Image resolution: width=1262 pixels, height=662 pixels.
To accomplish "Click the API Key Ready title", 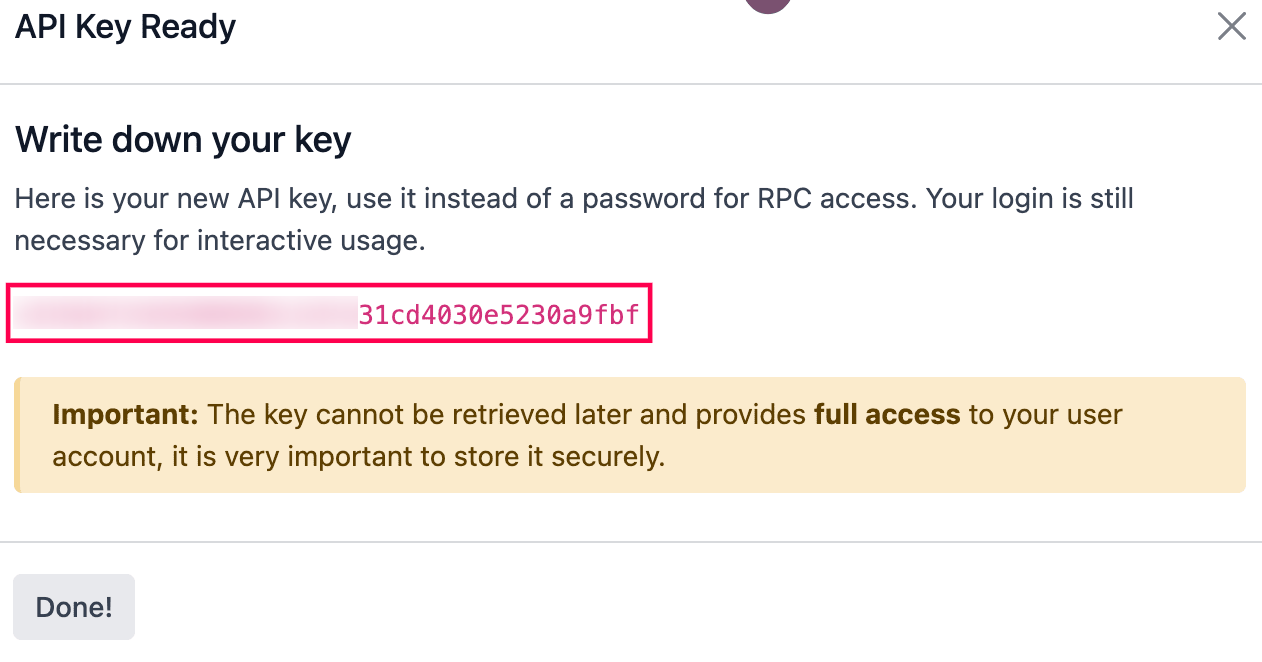I will [125, 27].
